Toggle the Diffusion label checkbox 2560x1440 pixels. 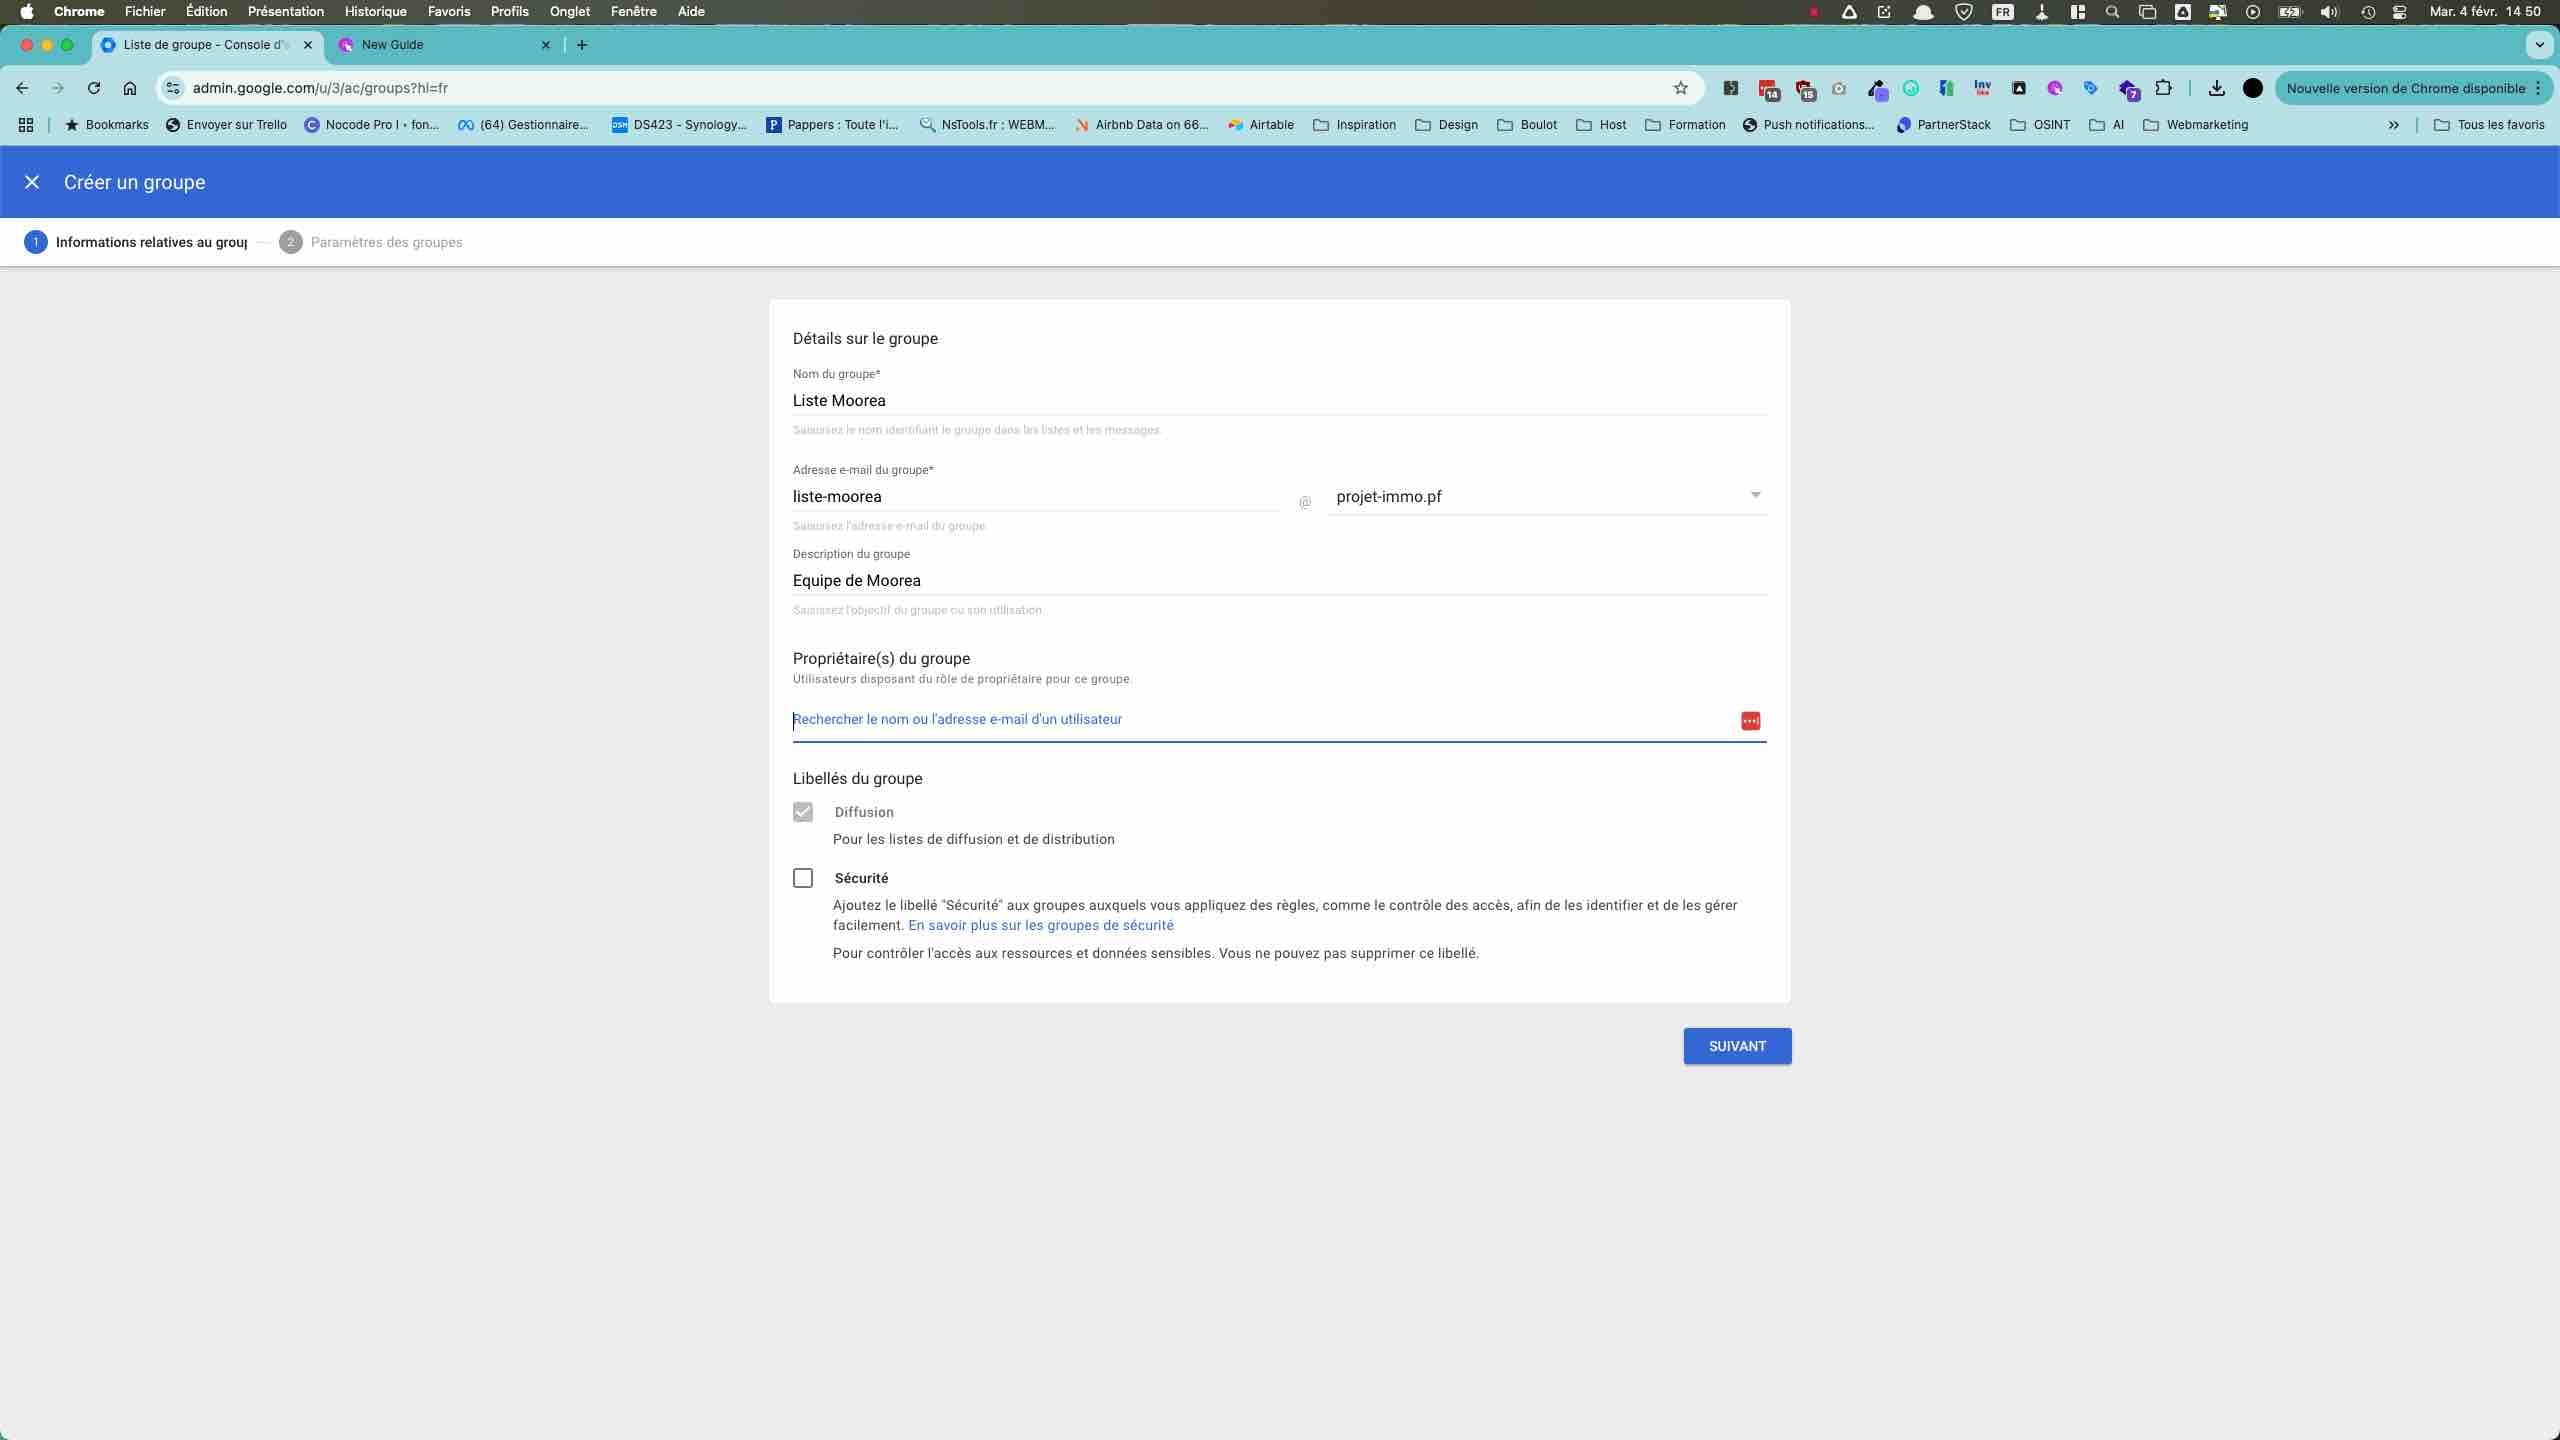803,812
